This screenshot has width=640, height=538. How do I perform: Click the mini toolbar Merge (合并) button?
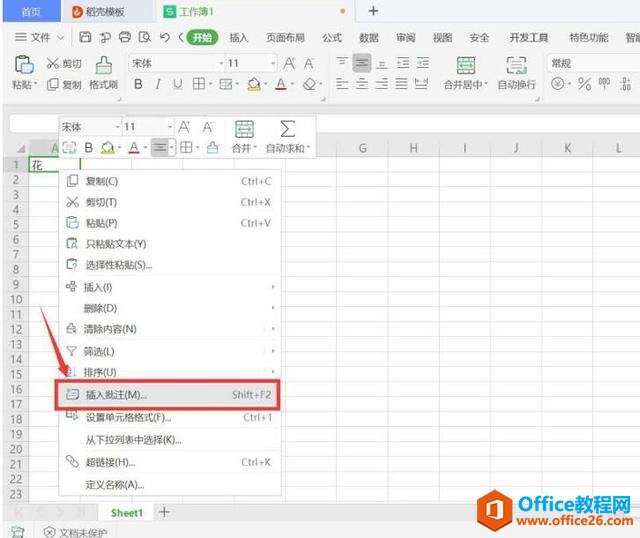[x=244, y=136]
